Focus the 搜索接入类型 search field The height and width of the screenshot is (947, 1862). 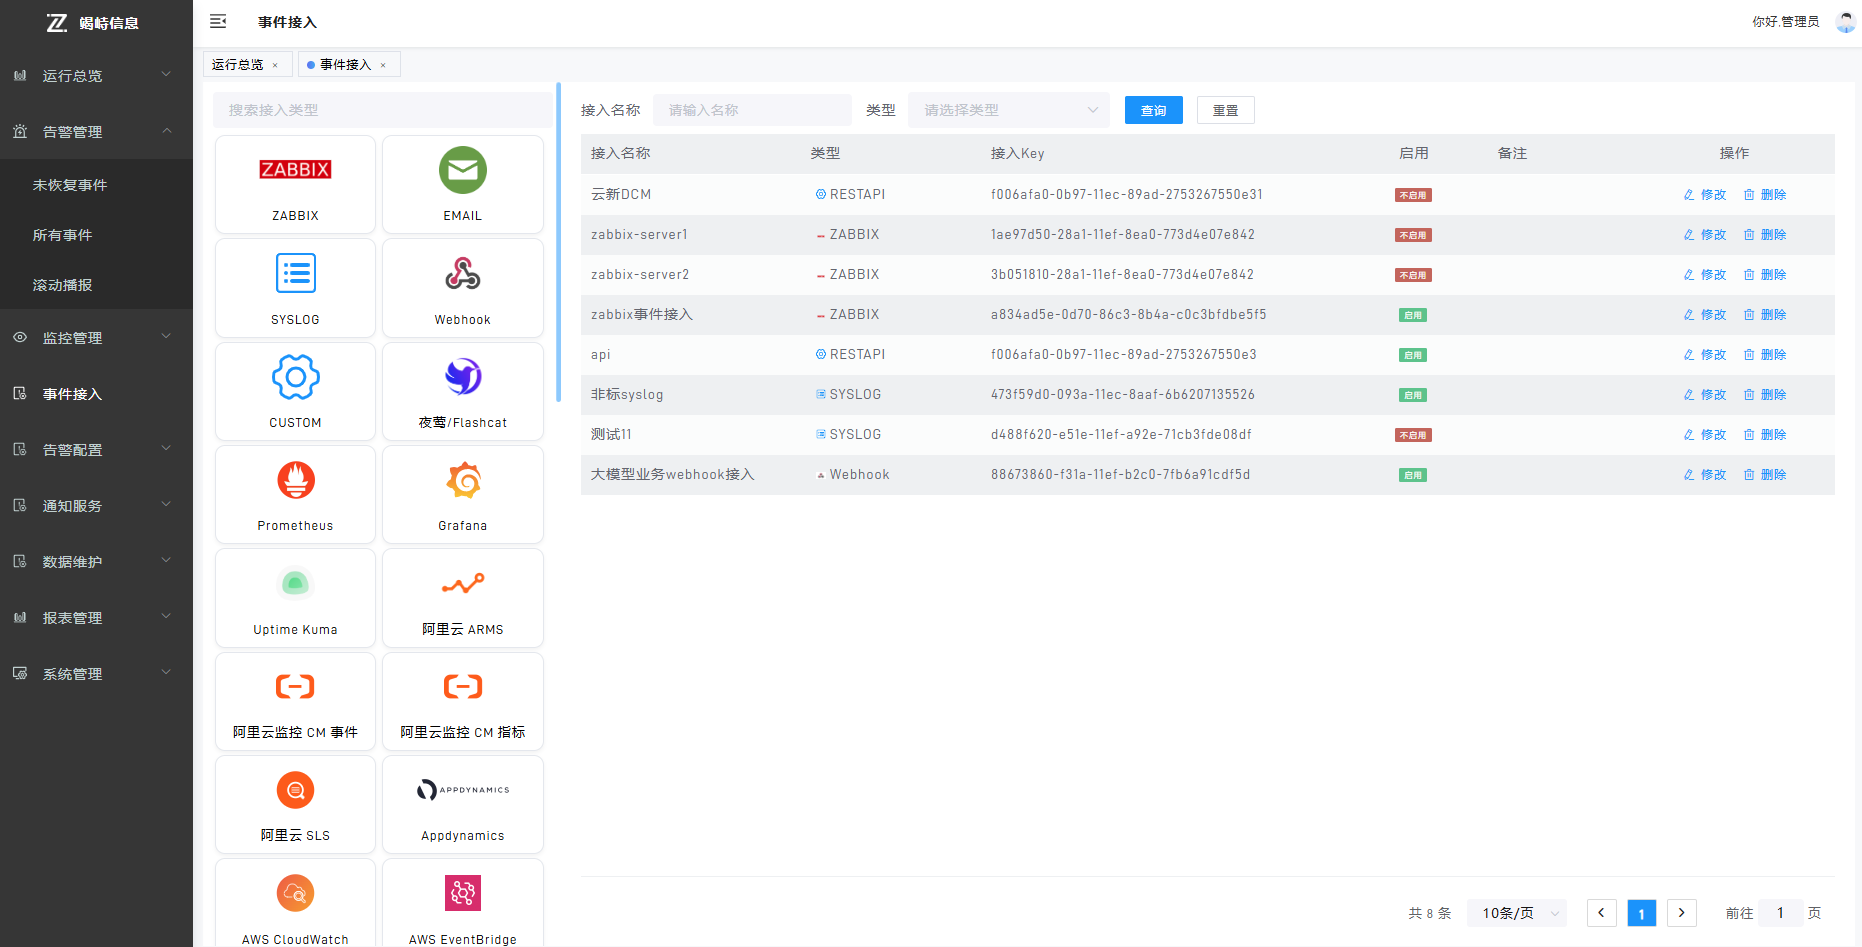(x=382, y=110)
